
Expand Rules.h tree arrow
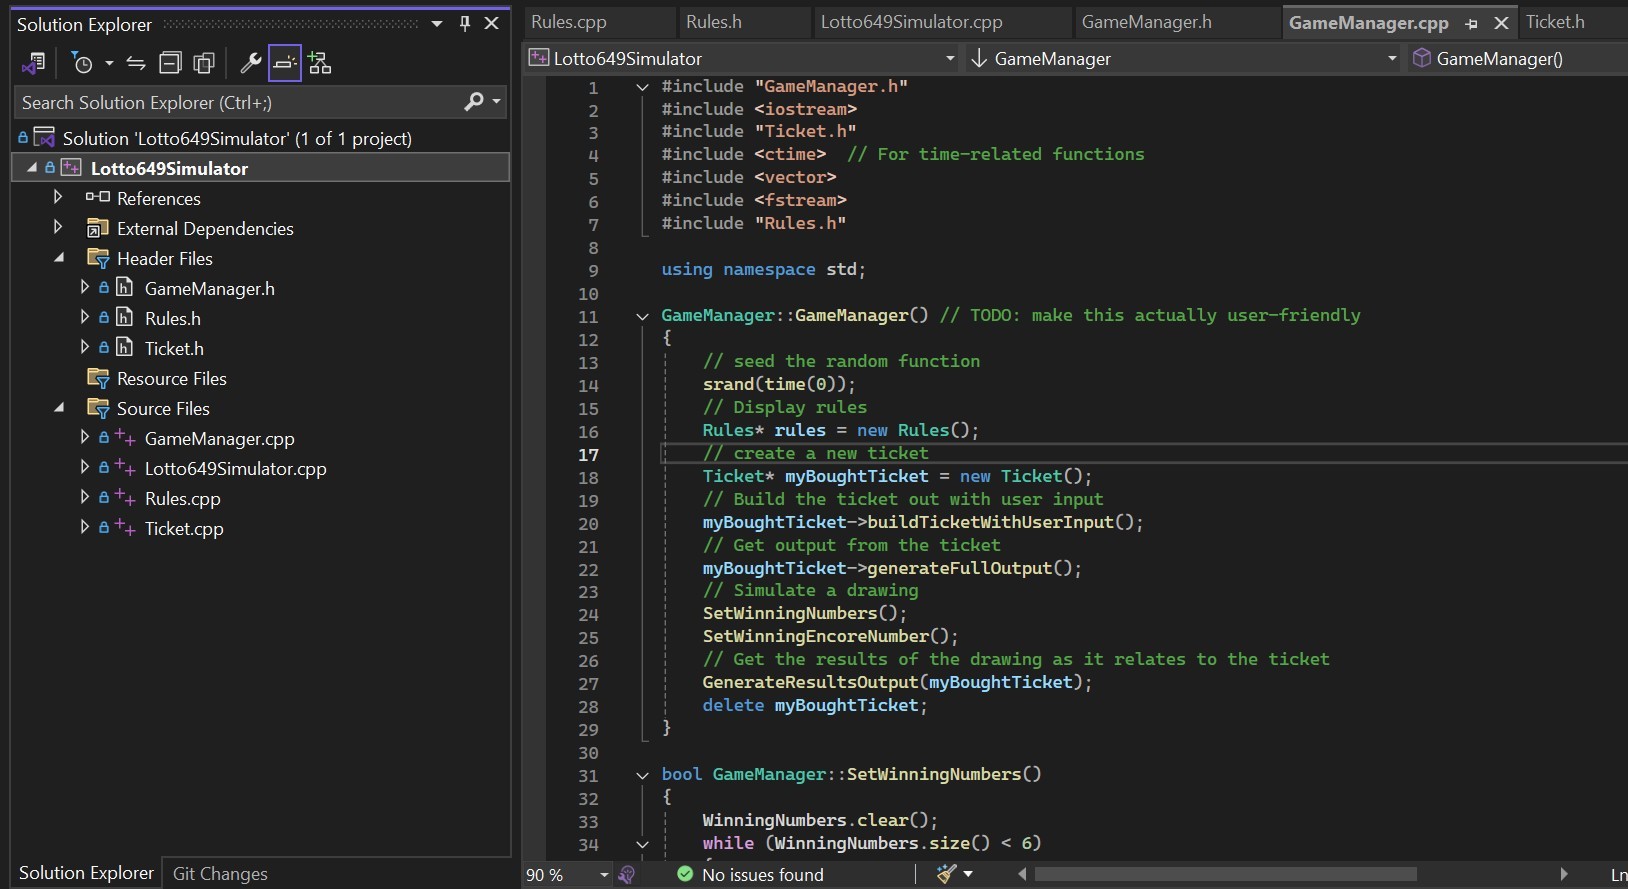point(85,318)
